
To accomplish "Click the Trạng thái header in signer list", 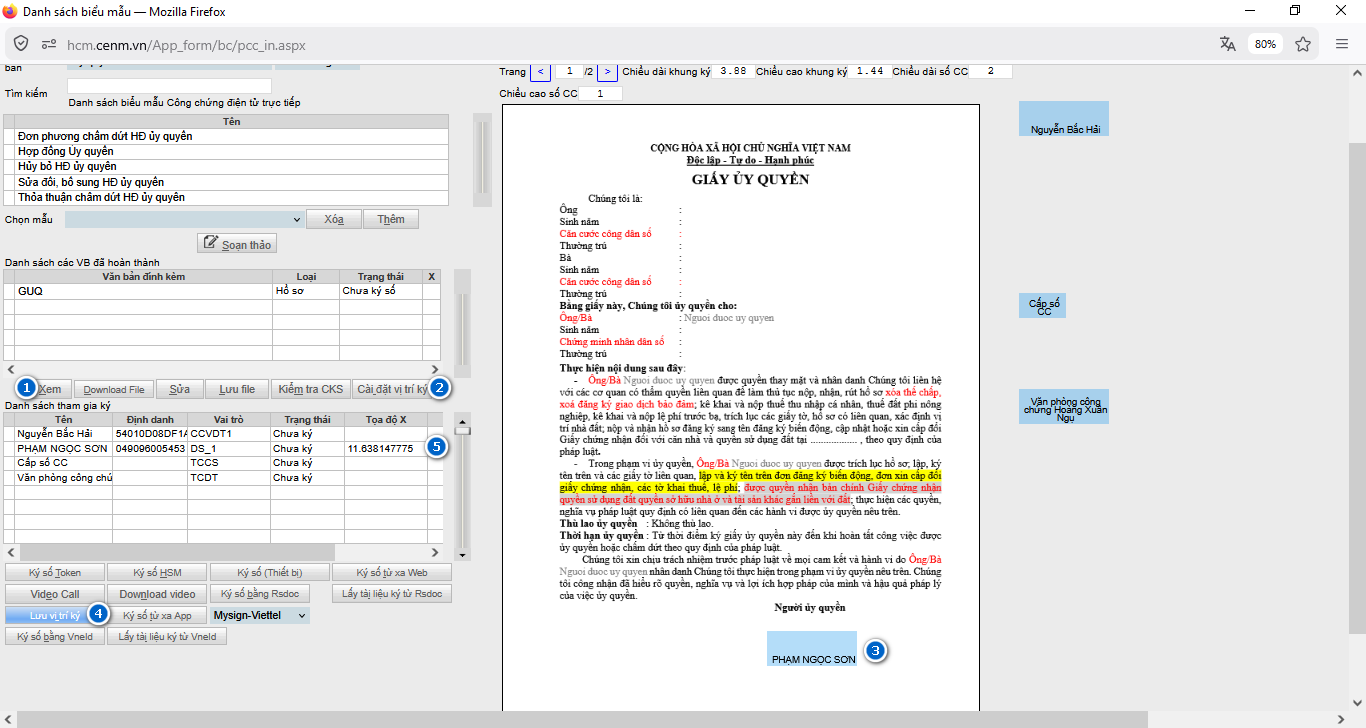I will tap(308, 419).
